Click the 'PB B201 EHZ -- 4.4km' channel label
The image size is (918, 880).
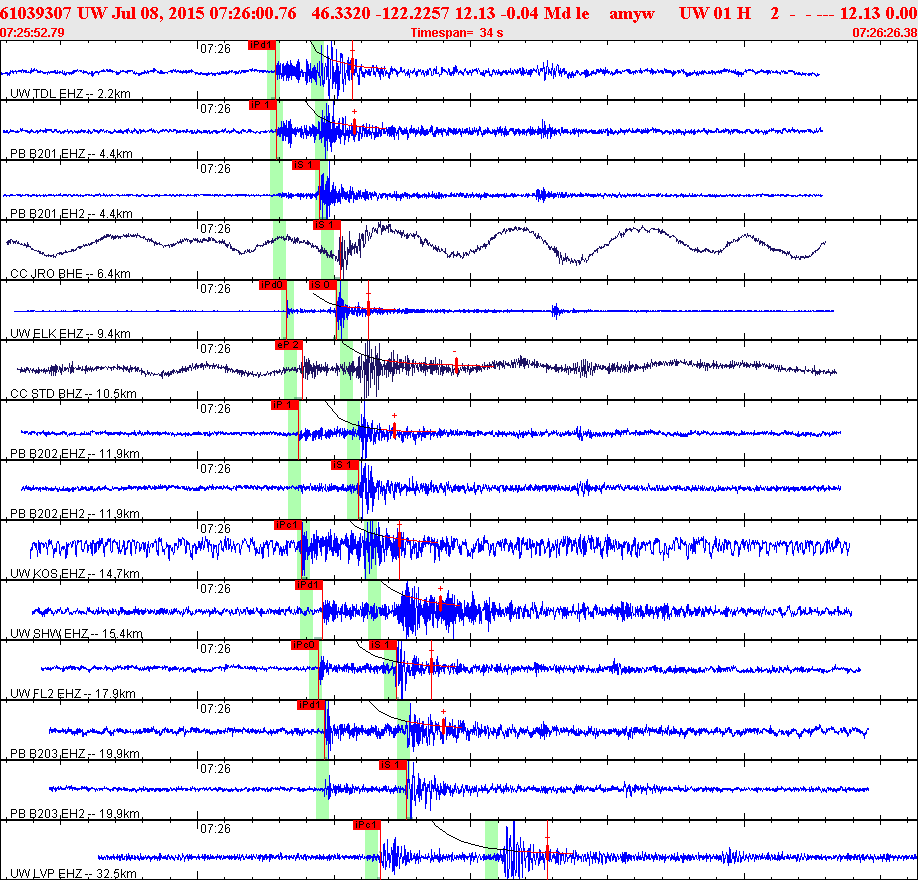click(x=71, y=154)
